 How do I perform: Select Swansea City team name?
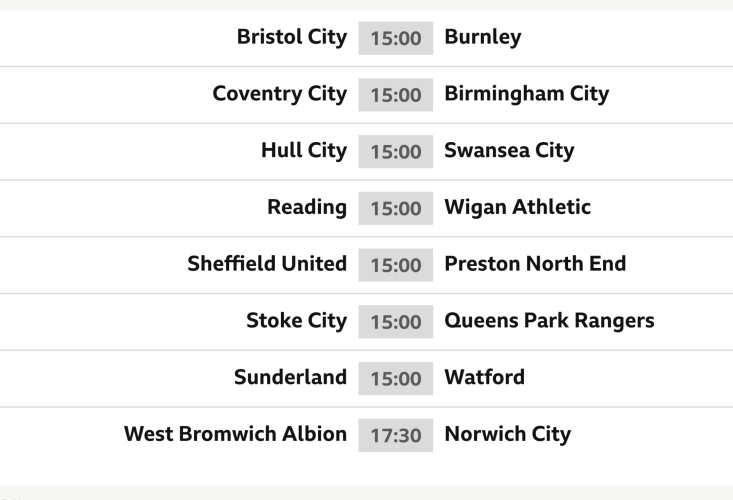click(509, 151)
